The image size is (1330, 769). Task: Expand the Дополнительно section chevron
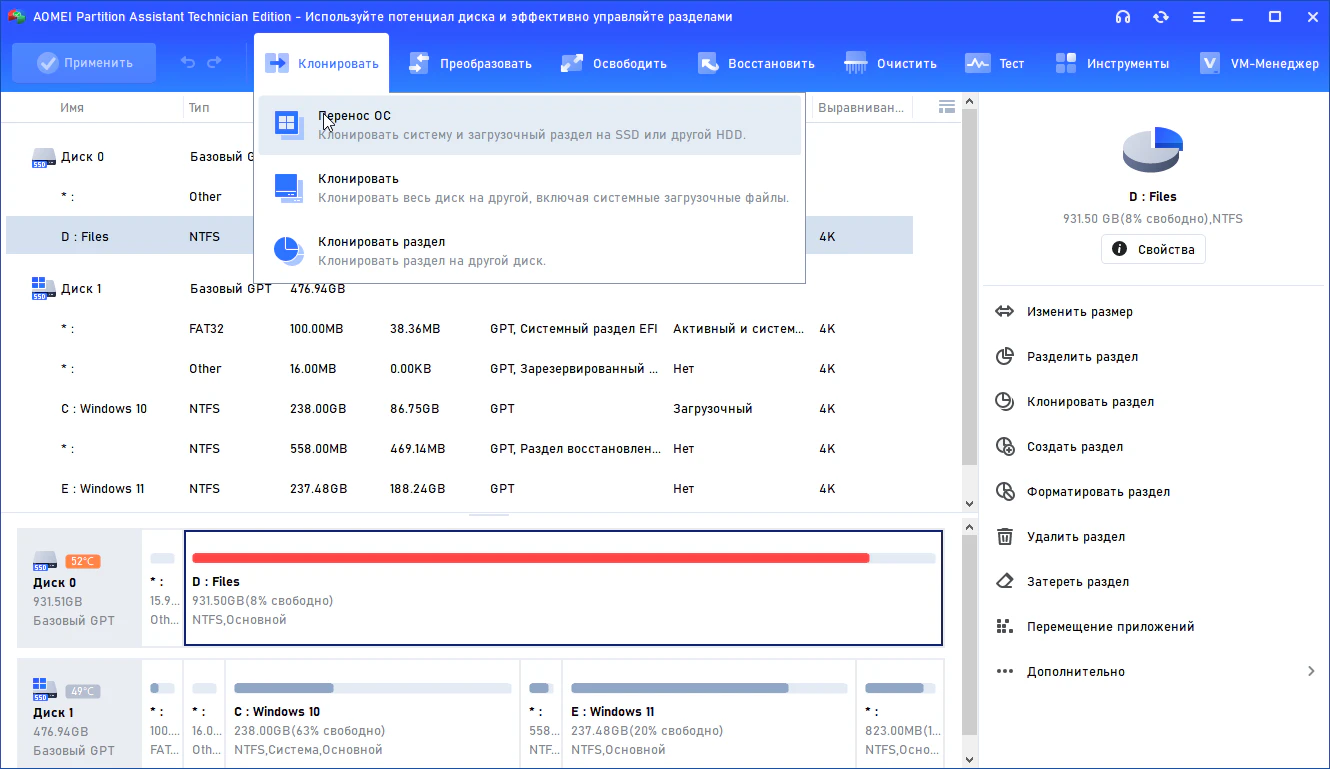pyautogui.click(x=1311, y=672)
